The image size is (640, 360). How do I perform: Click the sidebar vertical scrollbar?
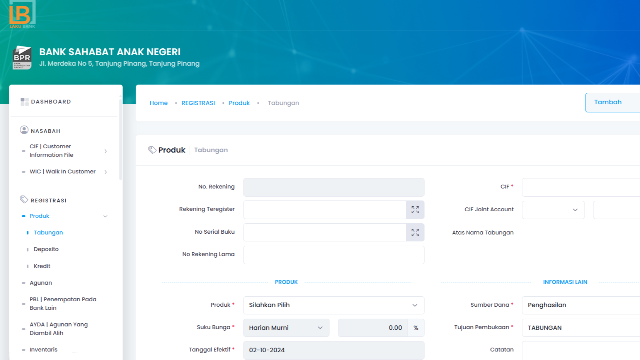(x=120, y=140)
